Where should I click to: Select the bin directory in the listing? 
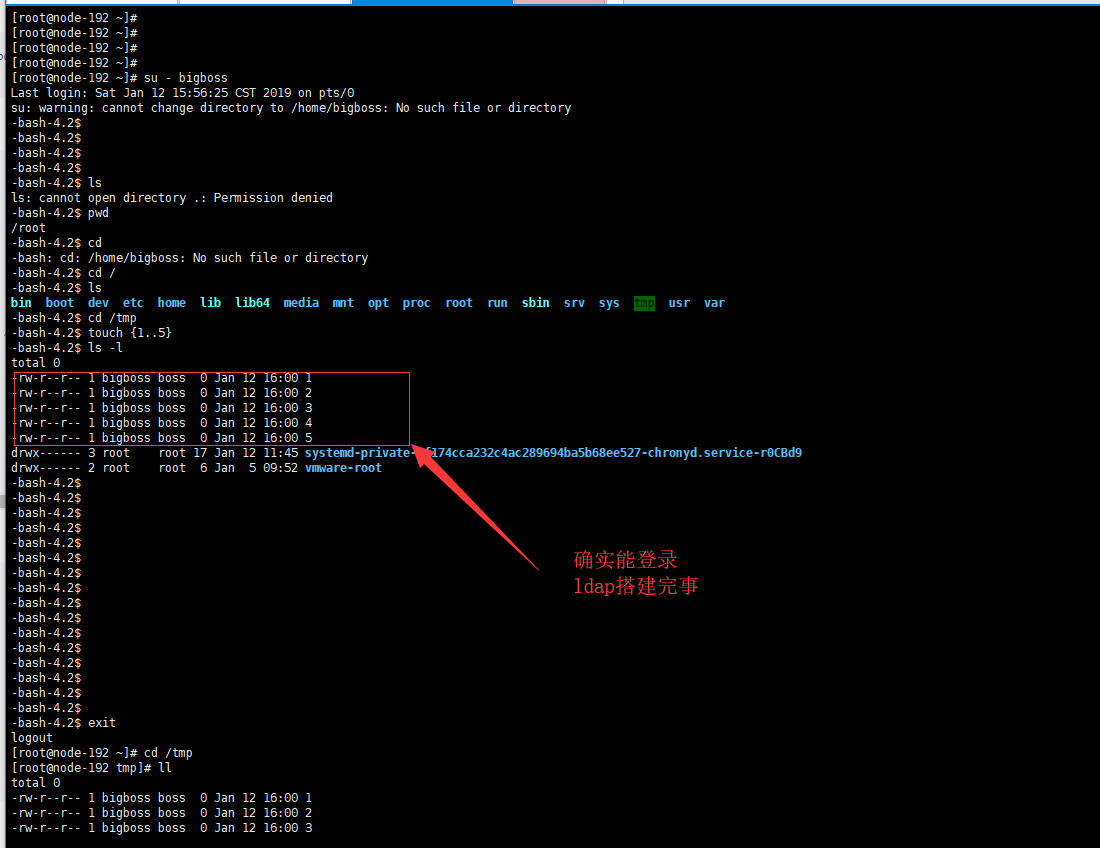coord(21,302)
